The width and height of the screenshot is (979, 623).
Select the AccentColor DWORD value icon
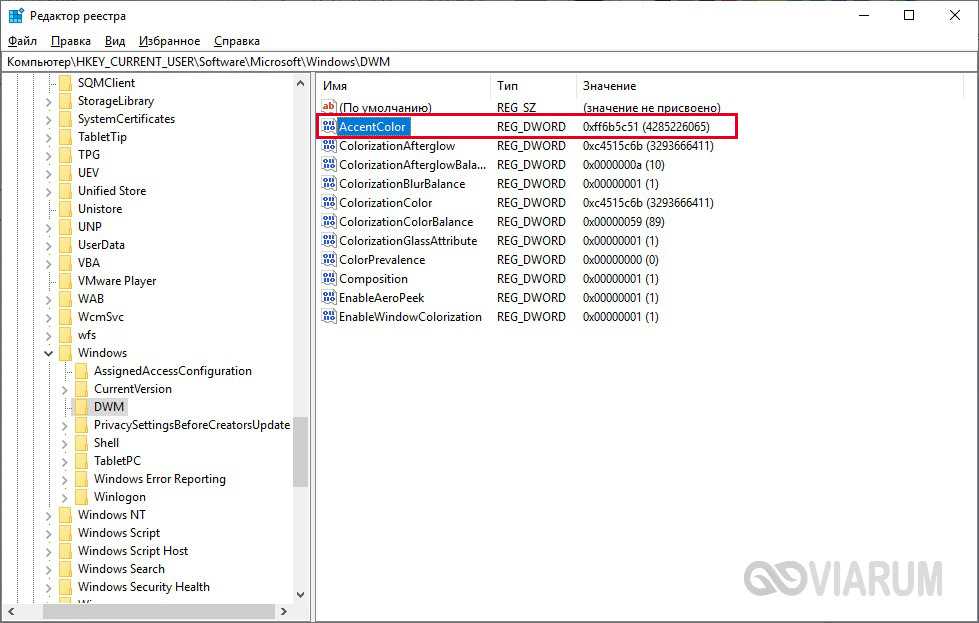pyautogui.click(x=329, y=127)
